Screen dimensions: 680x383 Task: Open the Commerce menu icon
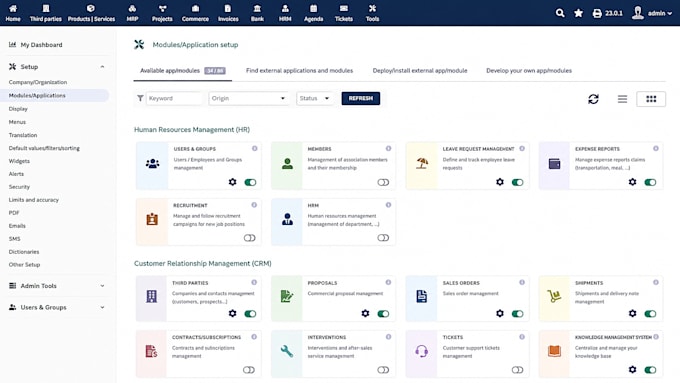pyautogui.click(x=195, y=9)
